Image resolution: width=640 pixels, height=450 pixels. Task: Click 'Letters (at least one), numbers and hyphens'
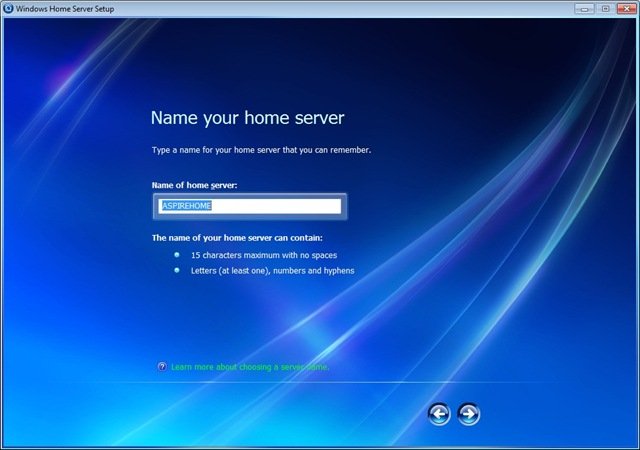tap(273, 271)
